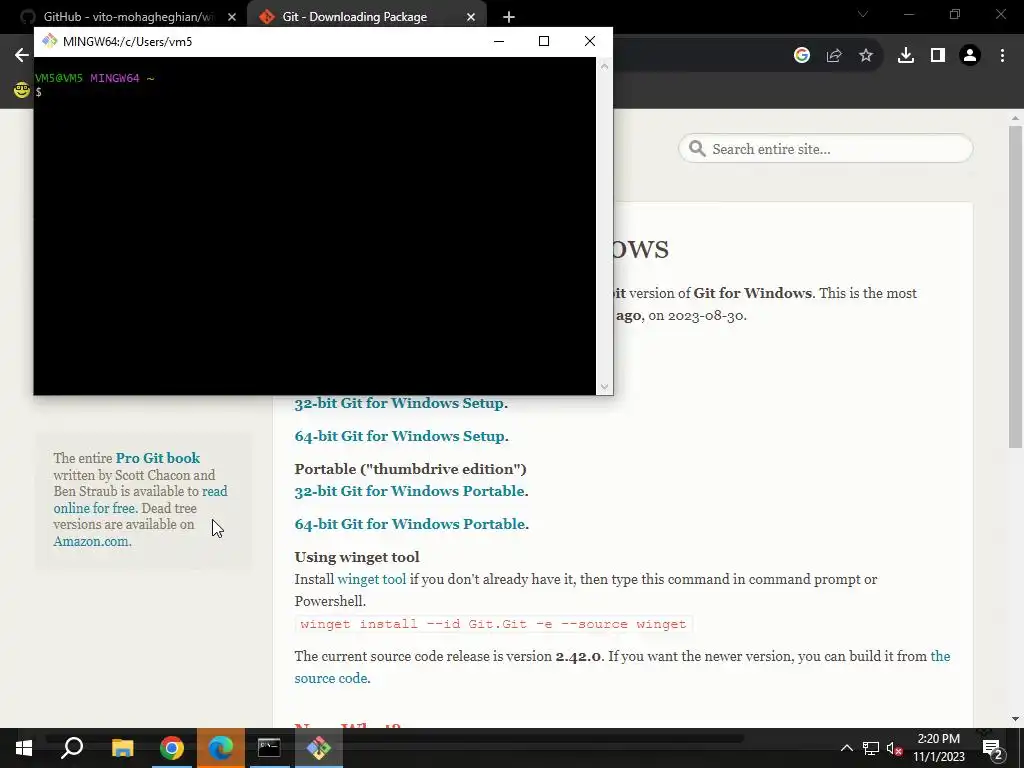Click the emoji bookmark icon

[22, 90]
